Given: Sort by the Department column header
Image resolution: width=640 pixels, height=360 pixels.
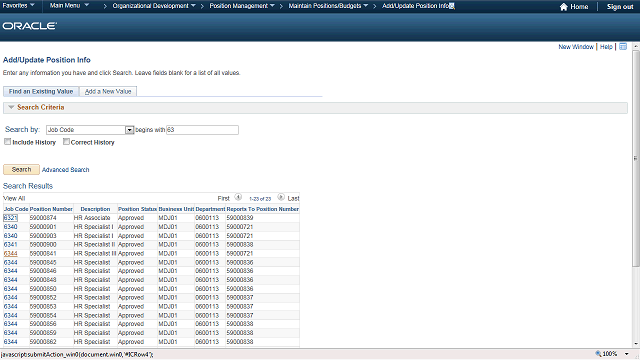Looking at the screenshot, I should 210,209.
